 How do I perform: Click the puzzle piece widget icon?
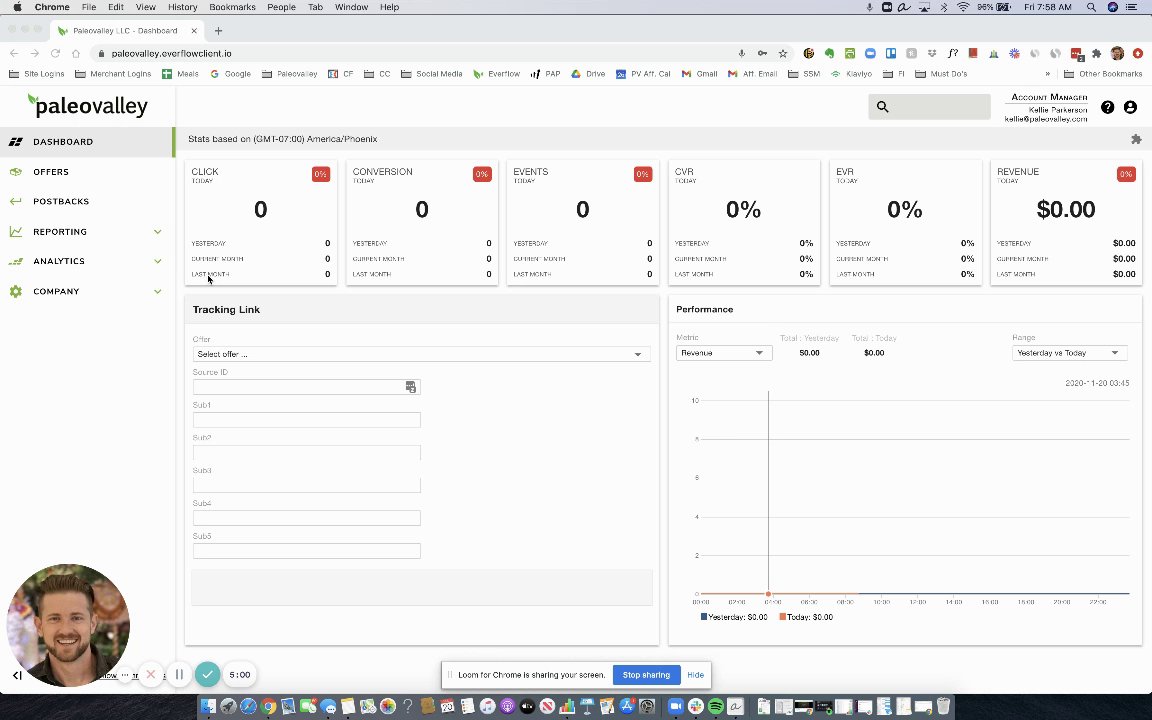point(1136,139)
